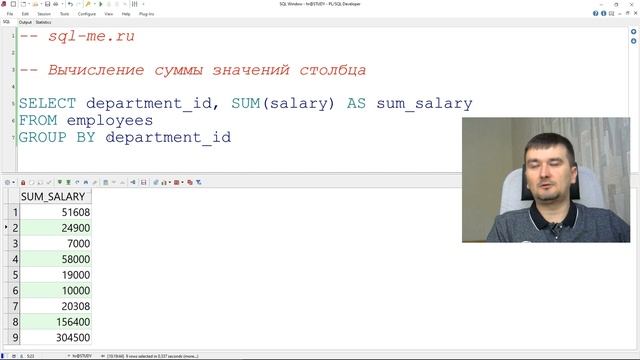This screenshot has height=360, width=640.
Task: Click the Save disk icon in top toolbar
Action: (47, 4)
